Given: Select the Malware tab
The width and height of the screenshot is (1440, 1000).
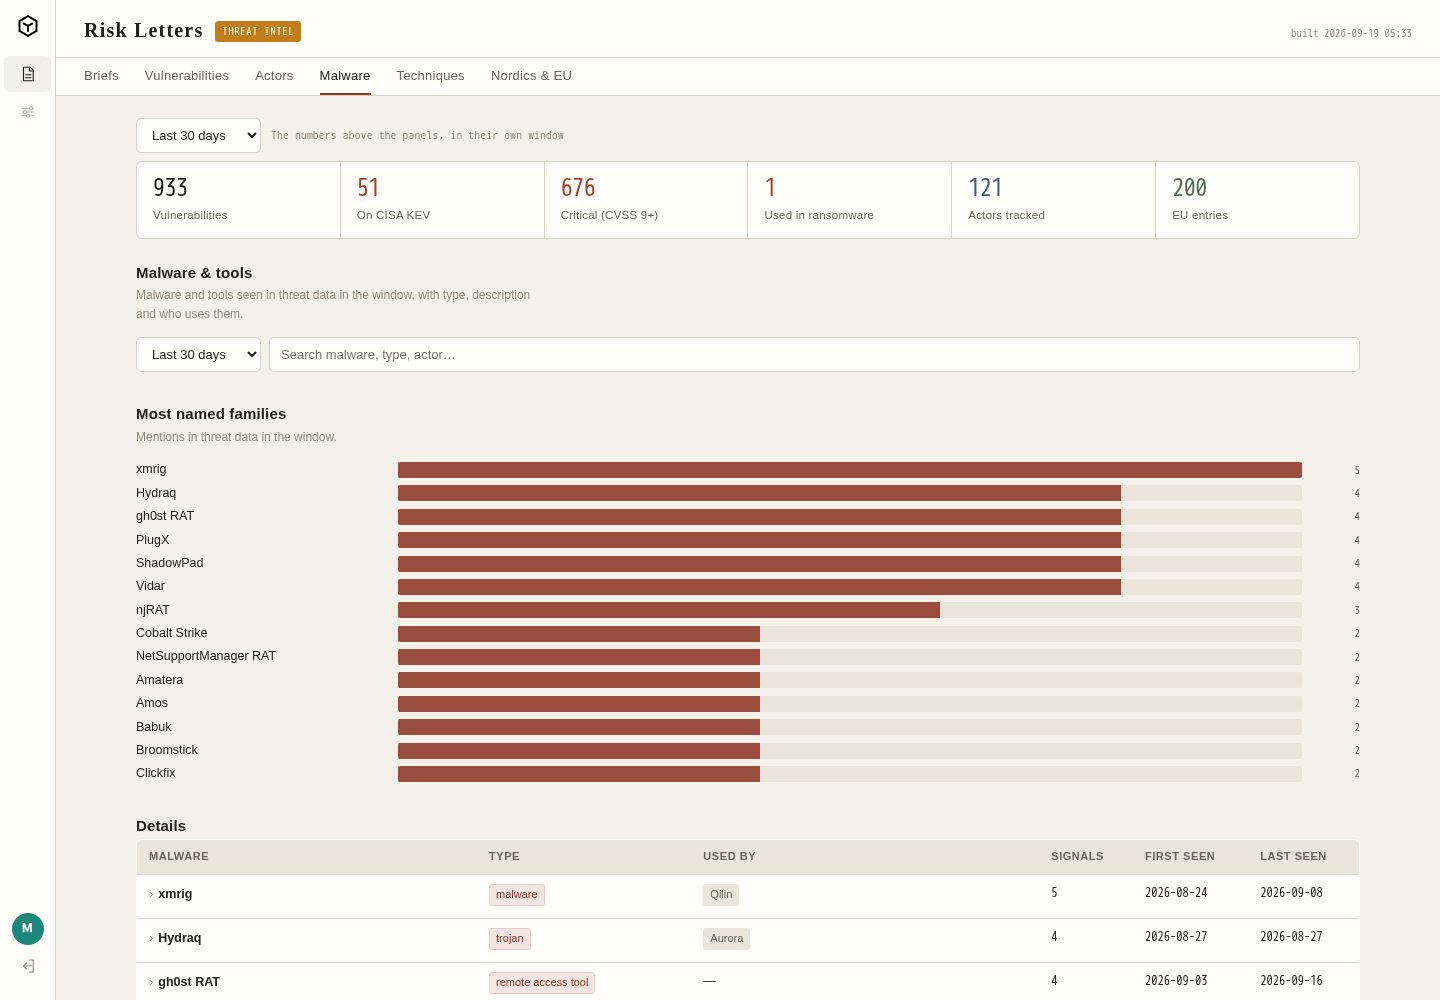Looking at the screenshot, I should click(345, 76).
